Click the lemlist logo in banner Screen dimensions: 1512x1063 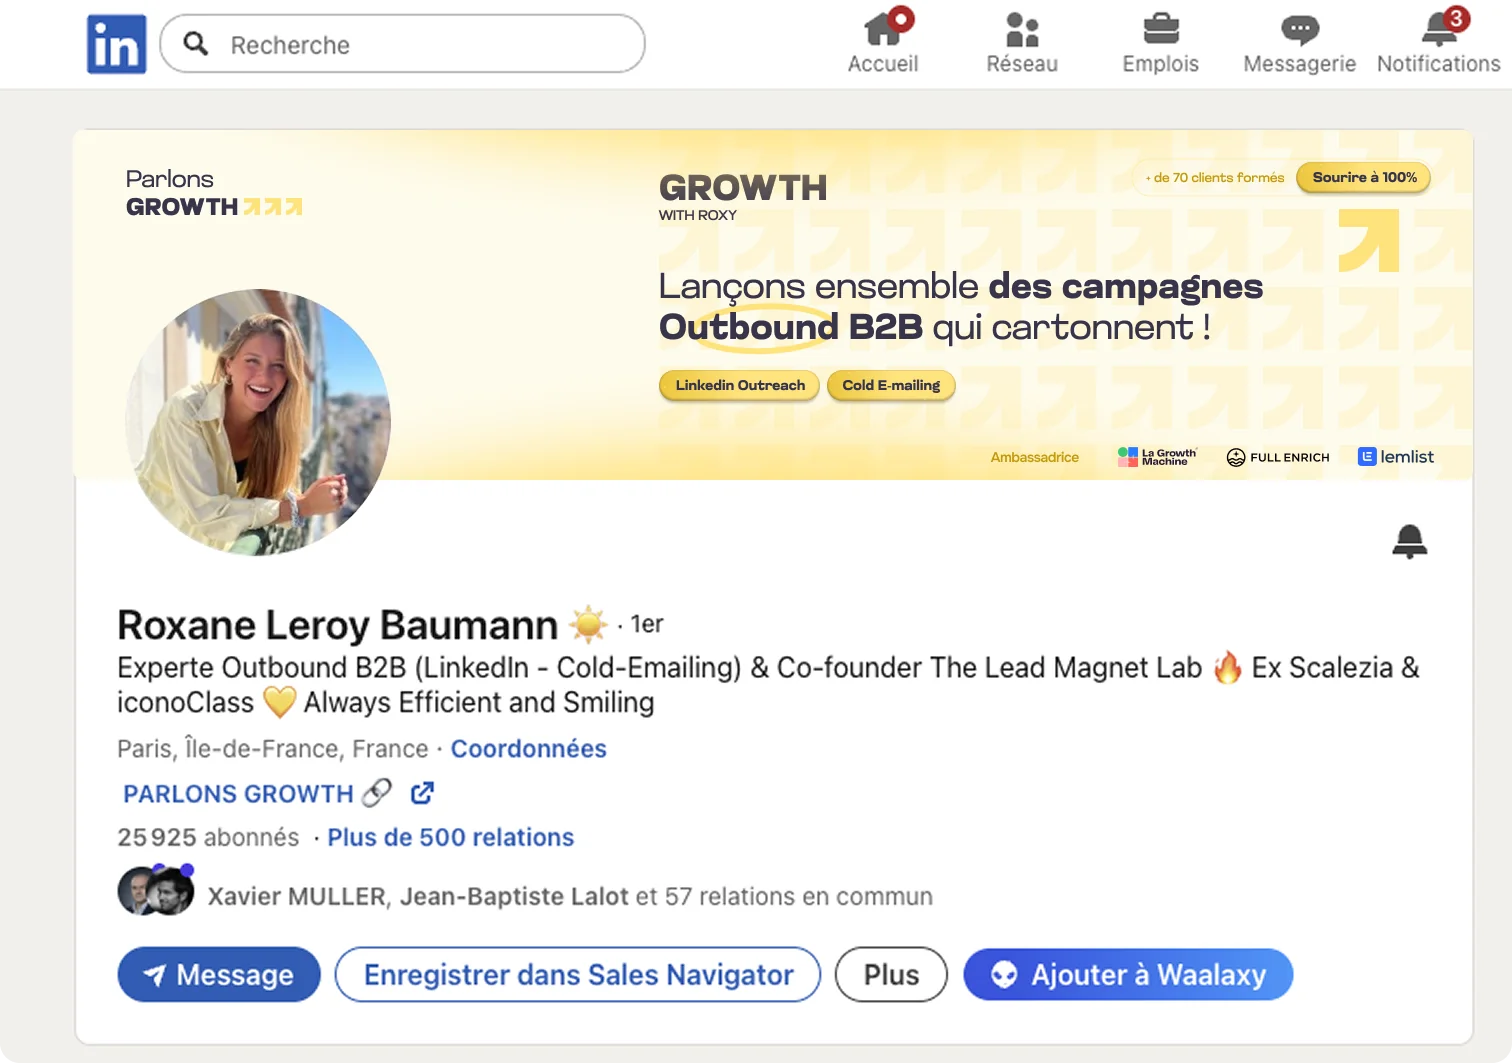(x=1396, y=457)
